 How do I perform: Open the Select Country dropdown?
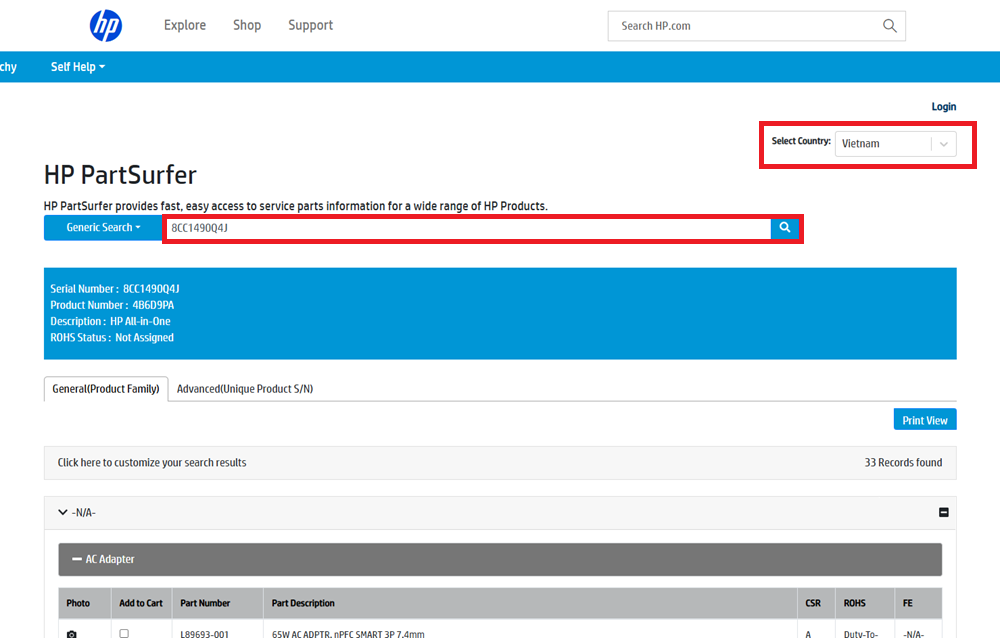pos(895,144)
